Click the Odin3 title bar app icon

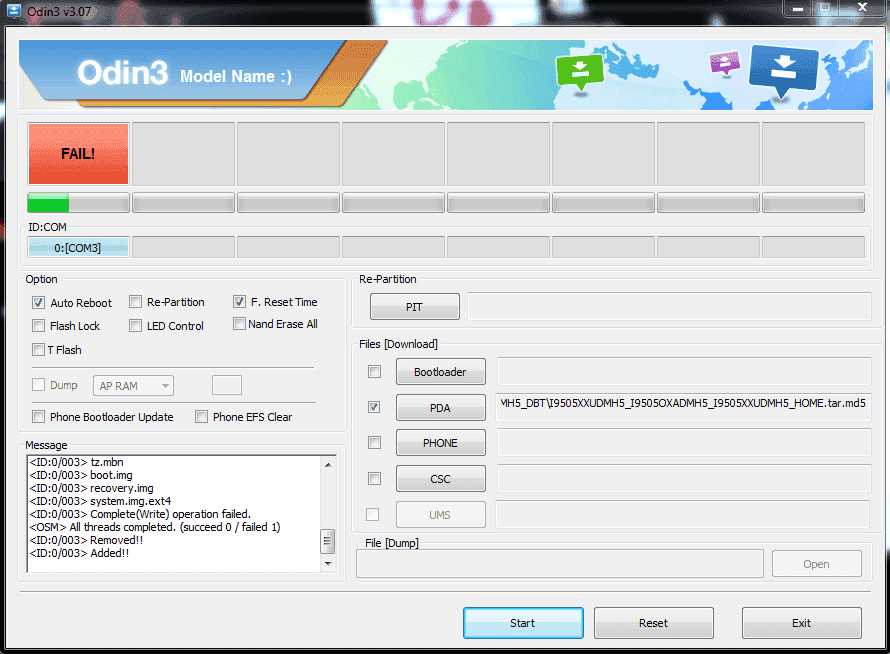point(14,10)
